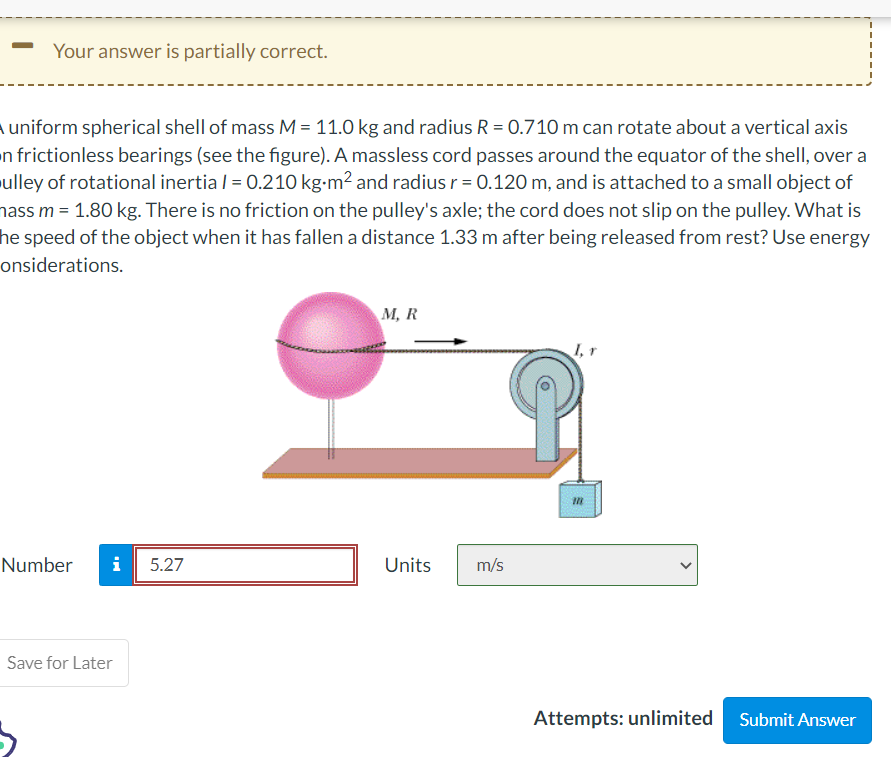Open the Units dropdown showing m/s
891x757 pixels.
[x=577, y=565]
